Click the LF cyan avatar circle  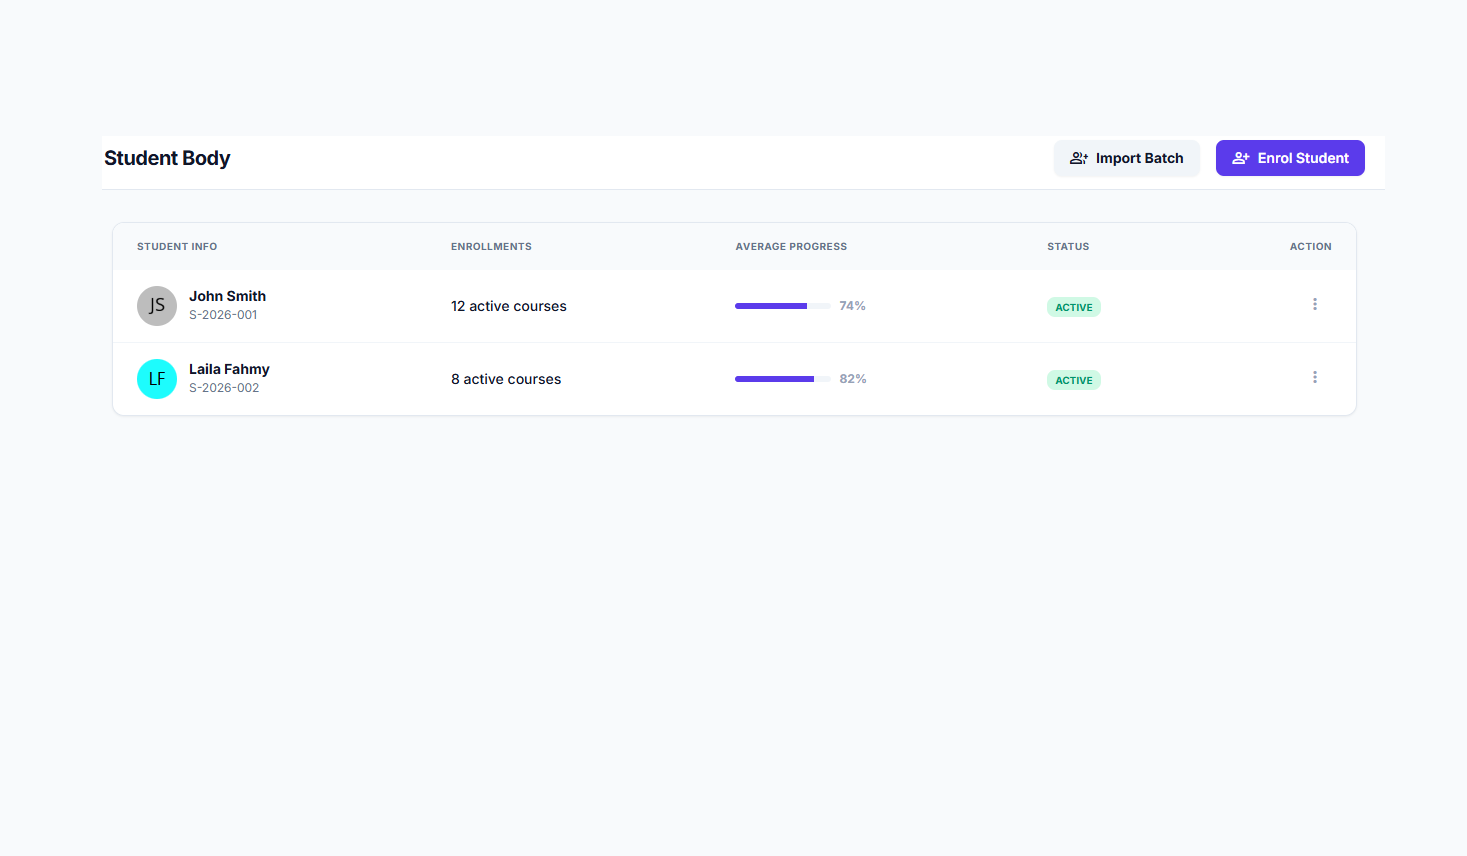point(157,379)
